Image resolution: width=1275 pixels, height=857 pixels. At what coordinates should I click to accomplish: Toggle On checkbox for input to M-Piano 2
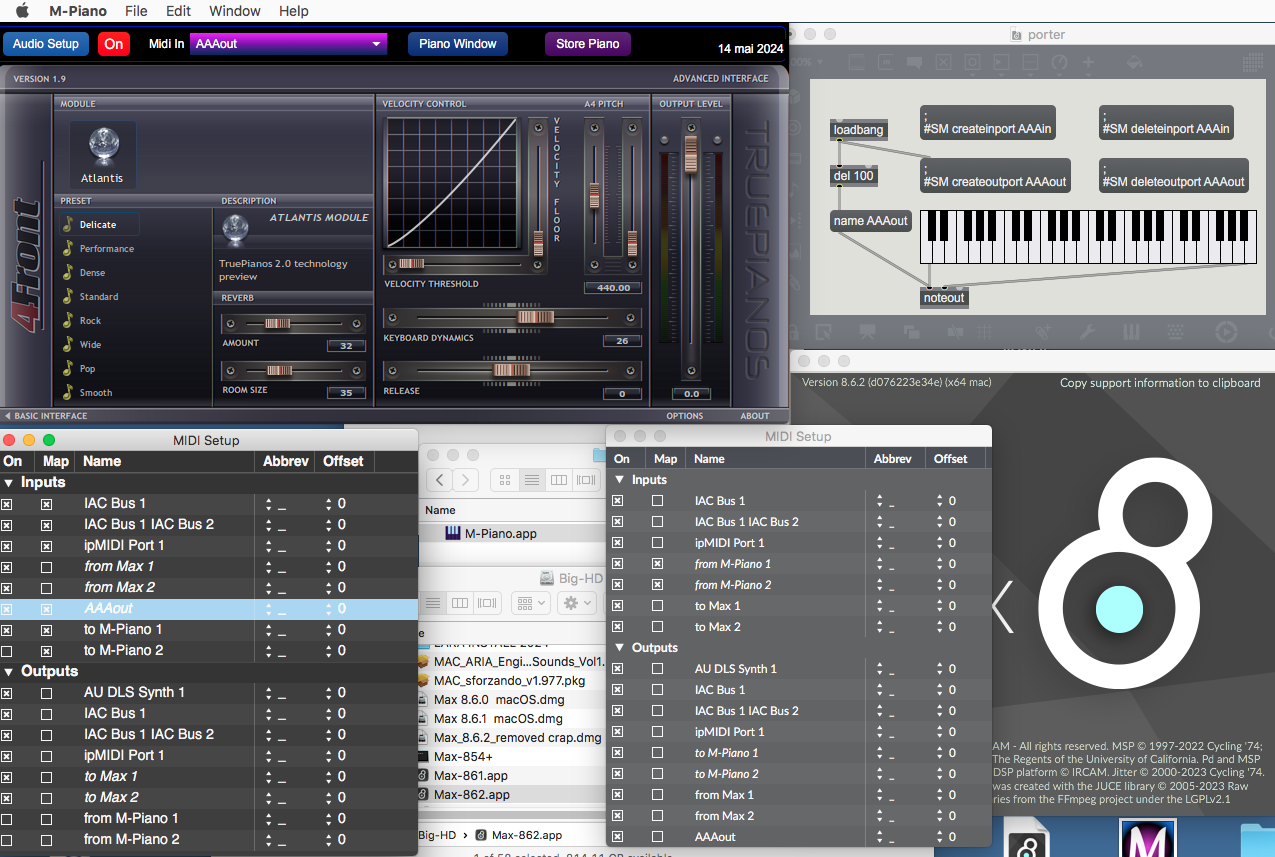tap(7, 651)
